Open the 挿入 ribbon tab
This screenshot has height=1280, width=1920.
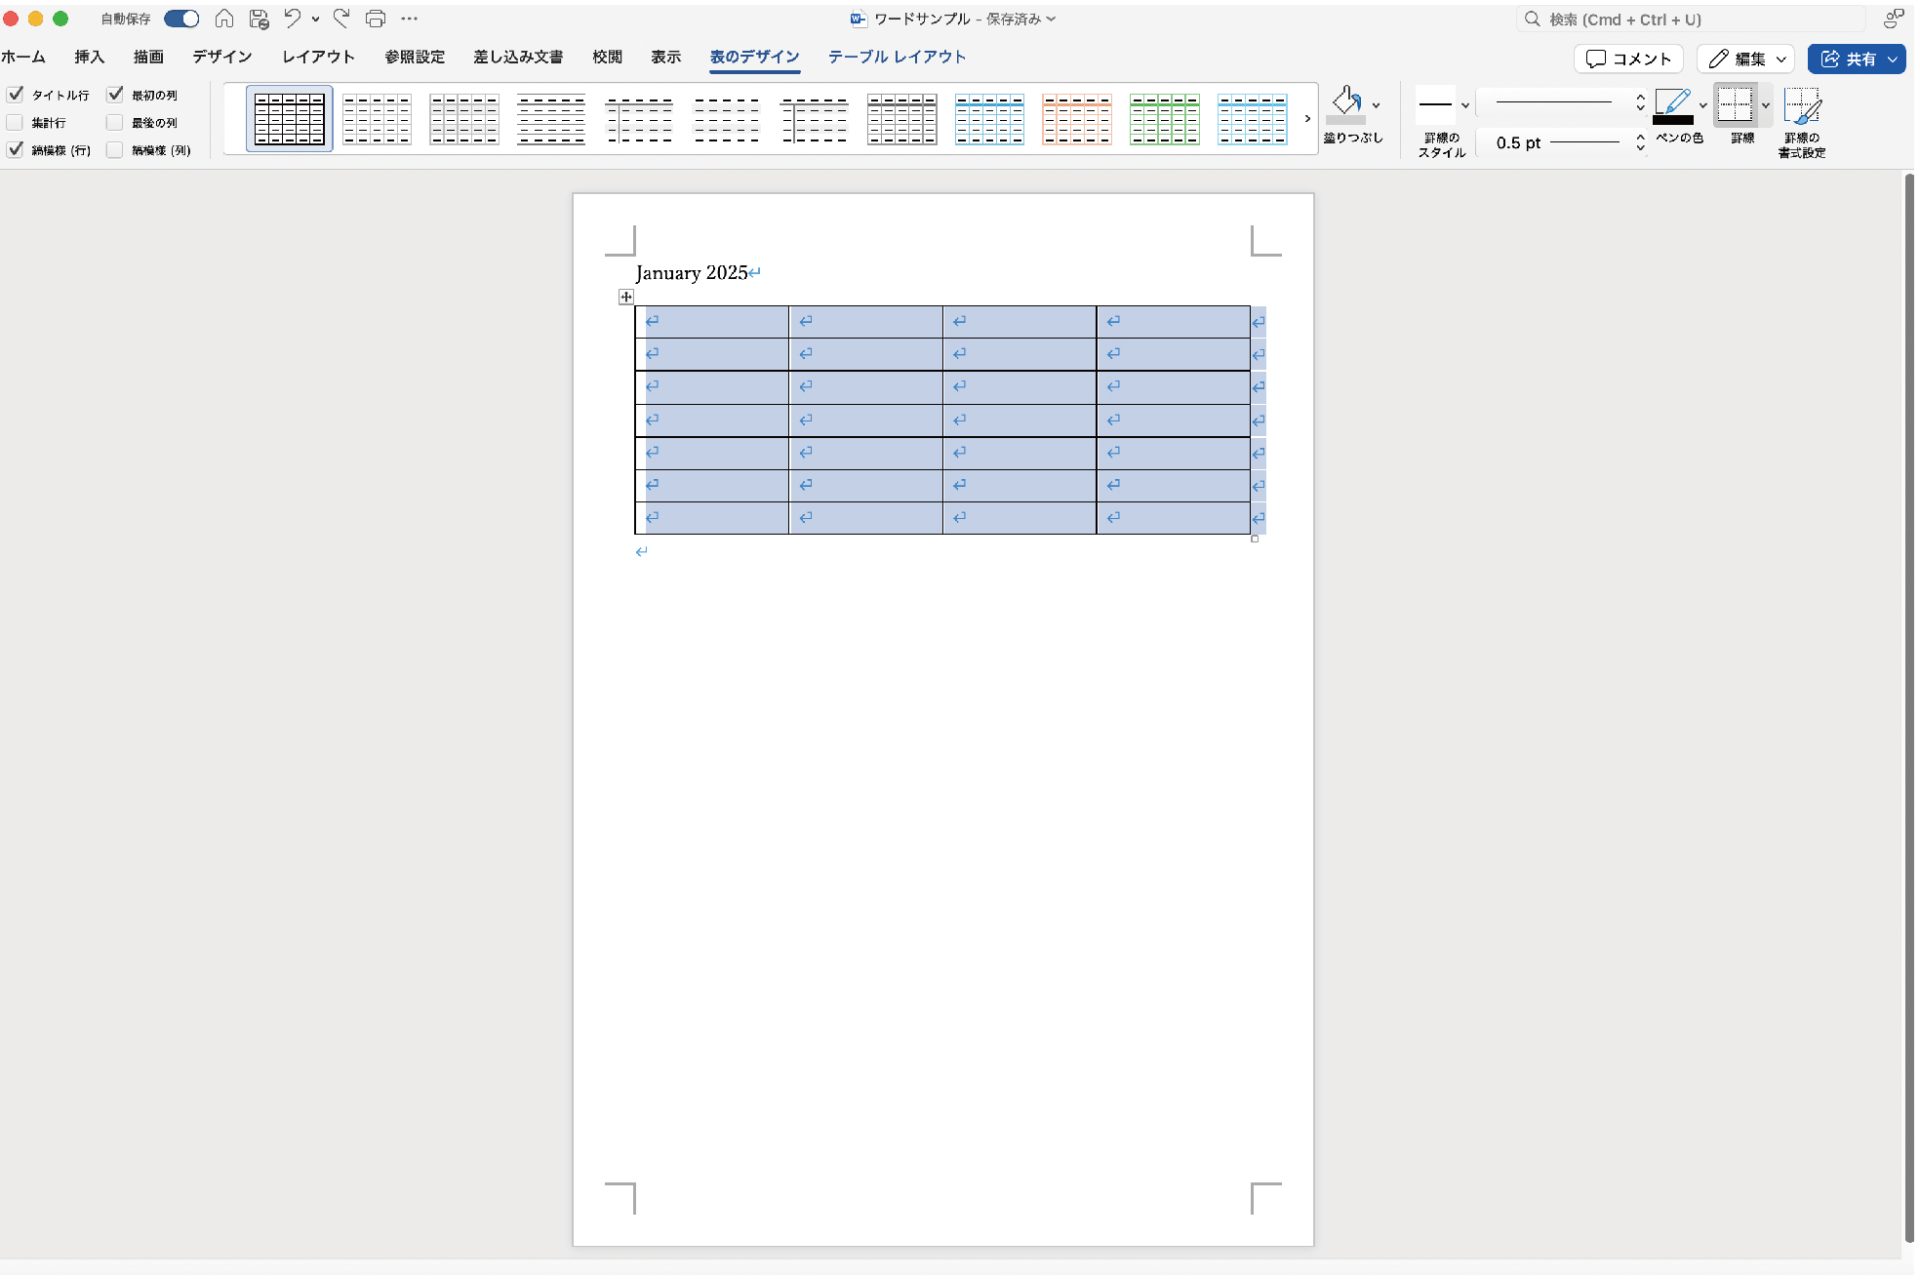[89, 57]
